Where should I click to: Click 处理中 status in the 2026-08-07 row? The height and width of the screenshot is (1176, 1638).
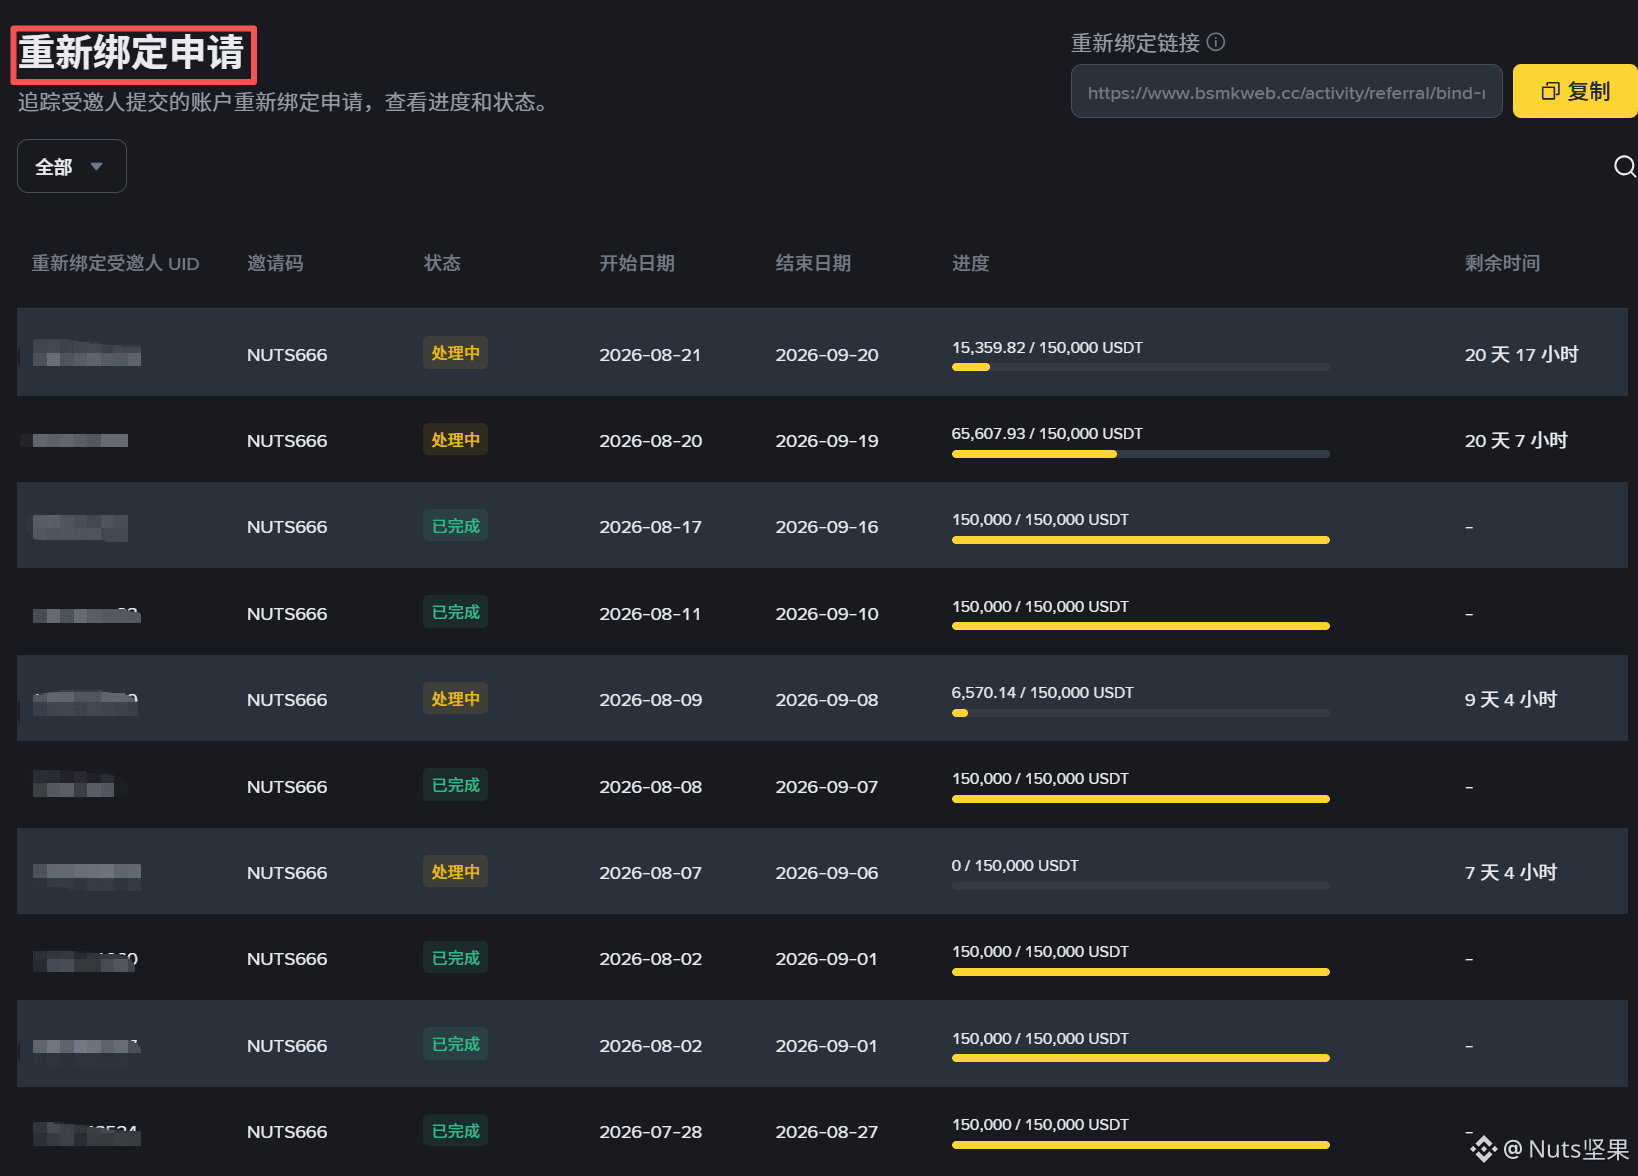click(455, 872)
